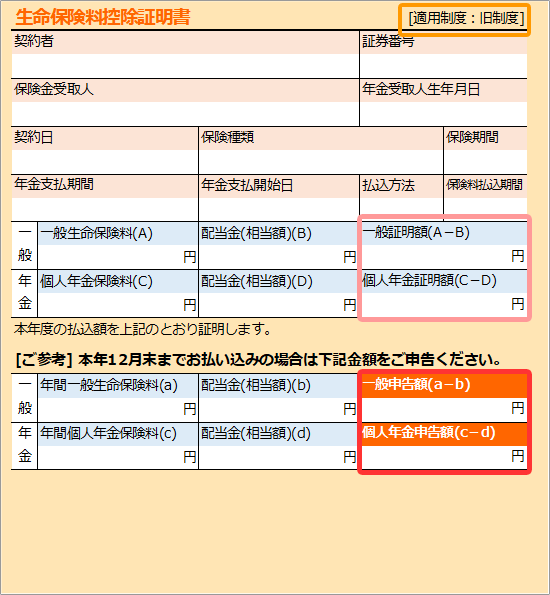Click the [適用制度：旧制度] label
550x595 pixels.
[466, 18]
